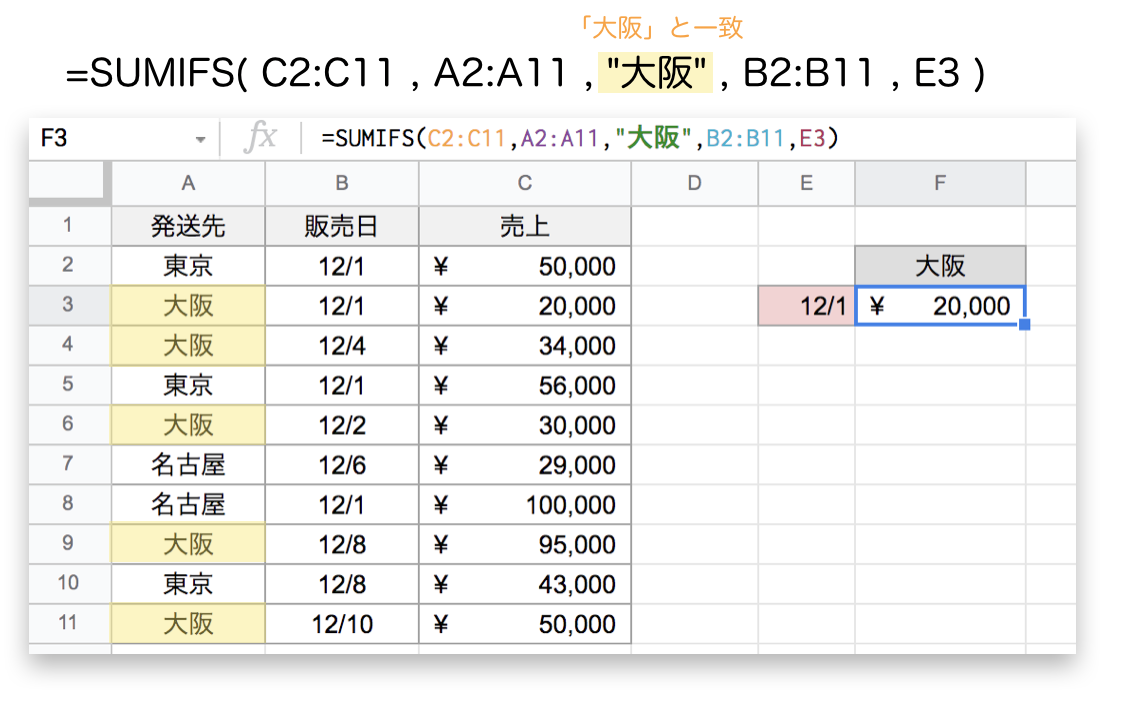Click the 販売日 header cell

[342, 226]
